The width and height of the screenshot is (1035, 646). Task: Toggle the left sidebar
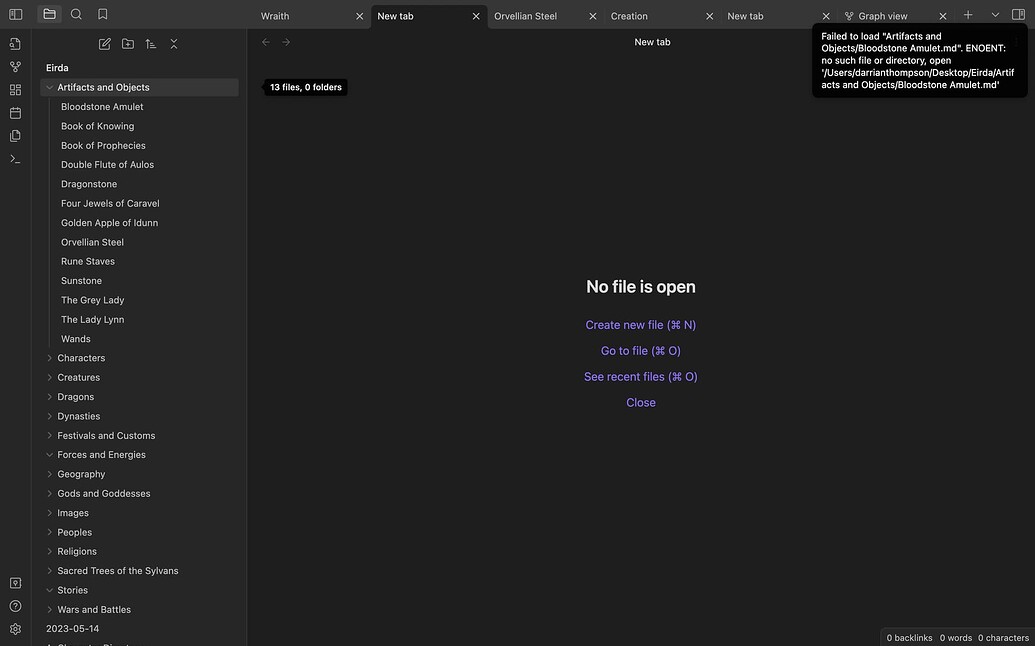(15, 14)
